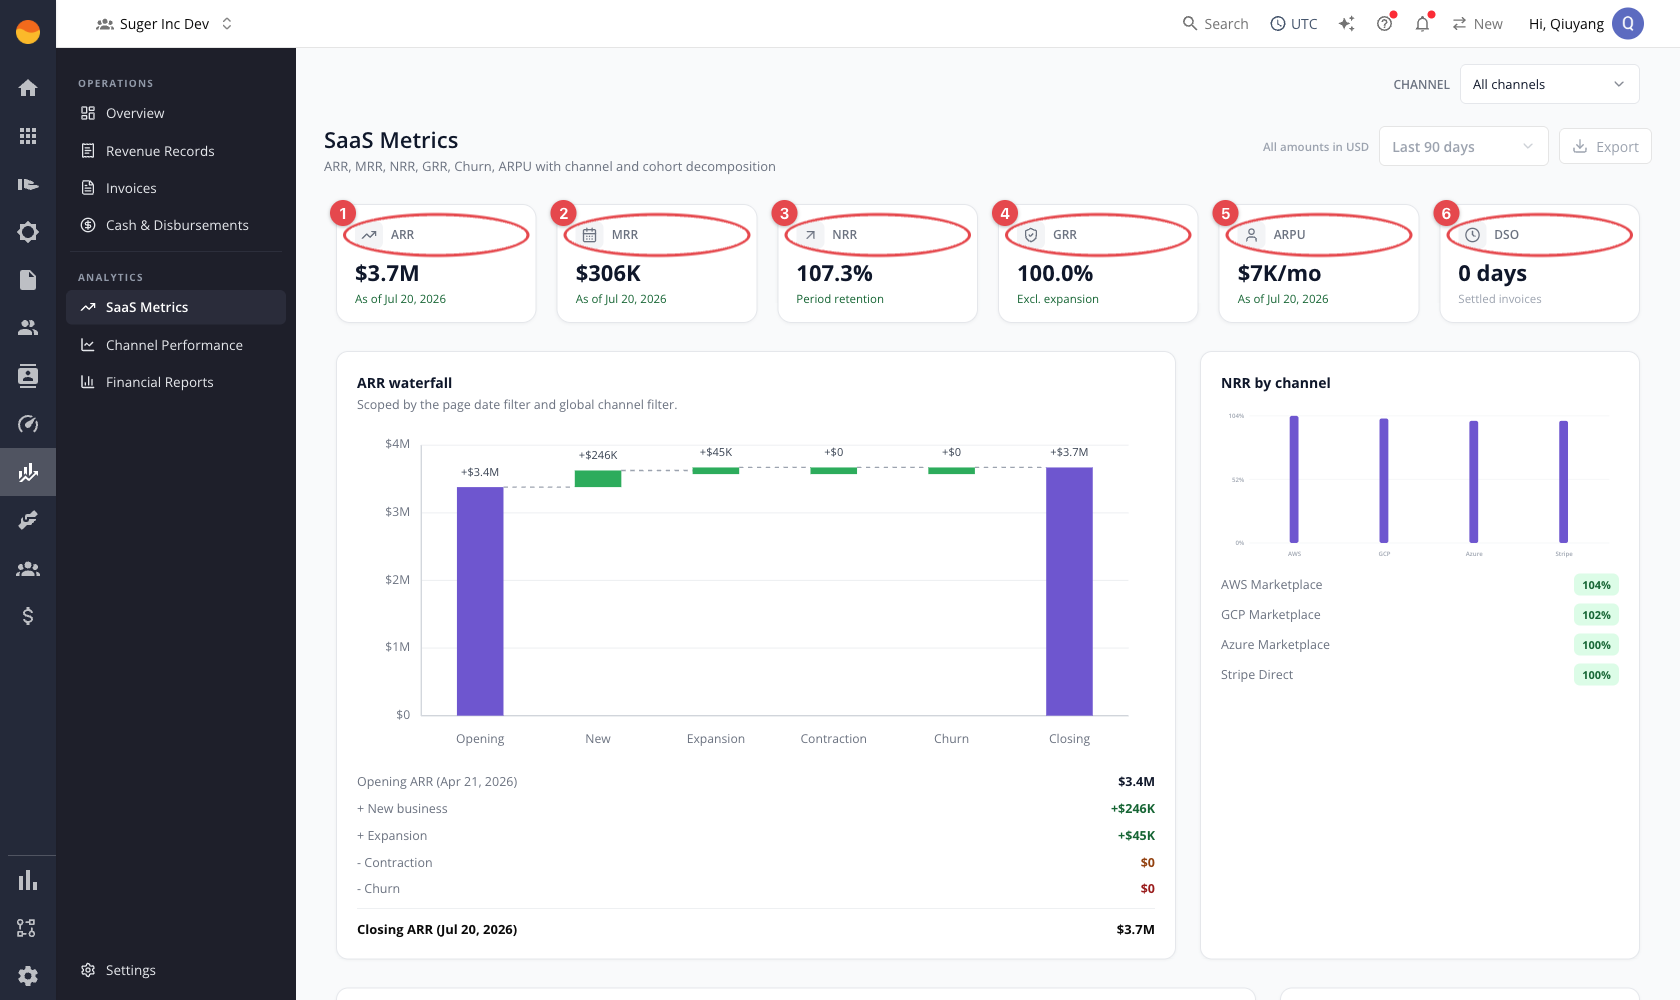This screenshot has width=1680, height=1000.
Task: Open the three-person group icon in the rail
Action: click(x=28, y=568)
